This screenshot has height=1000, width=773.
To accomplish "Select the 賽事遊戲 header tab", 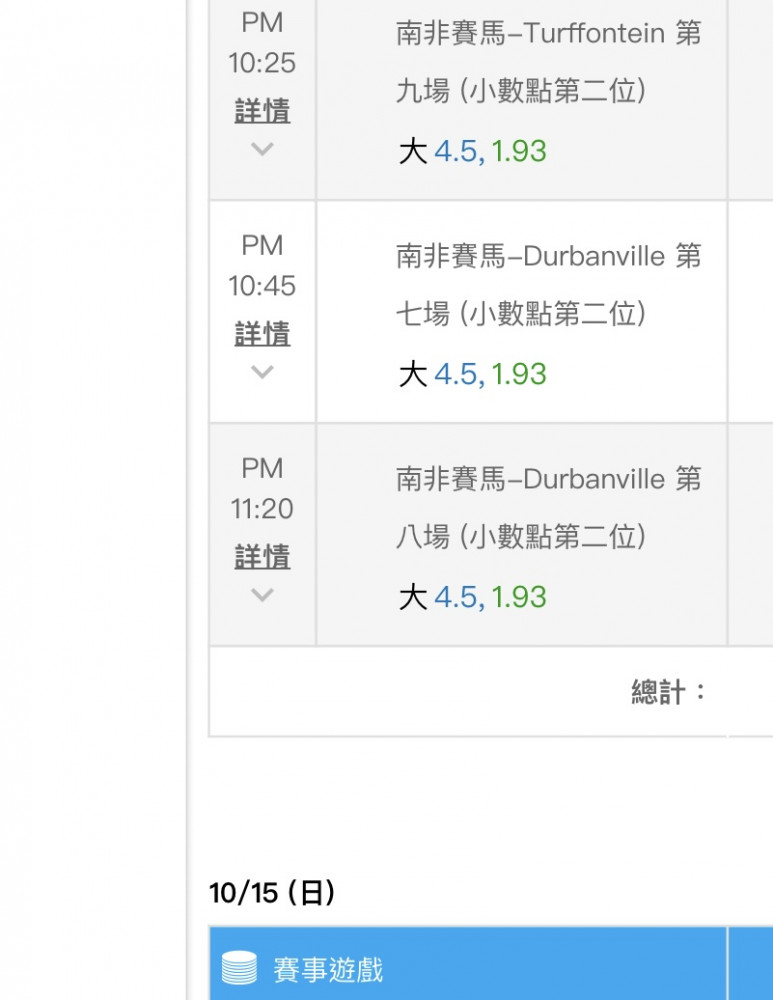I will point(468,964).
